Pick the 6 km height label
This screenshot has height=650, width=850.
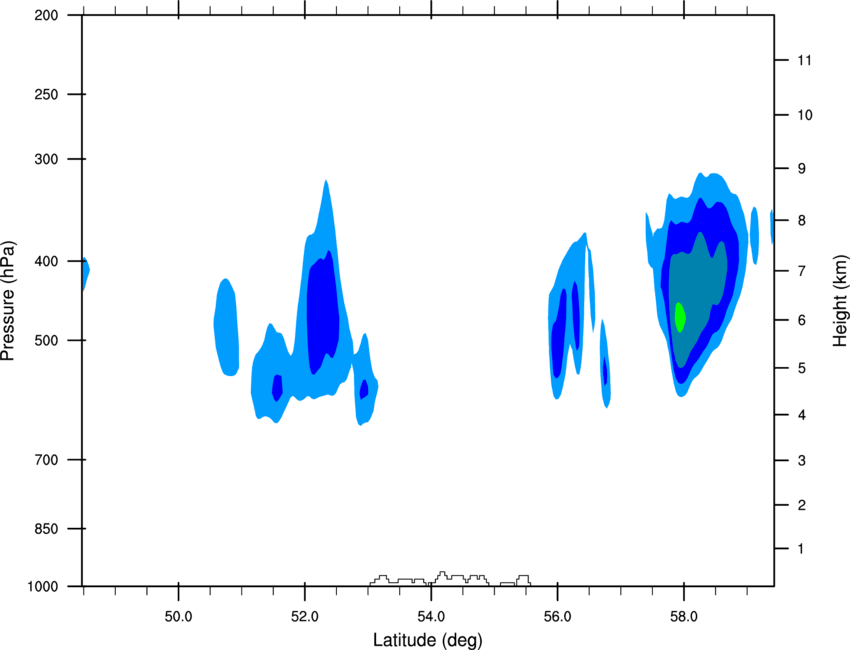pos(802,320)
